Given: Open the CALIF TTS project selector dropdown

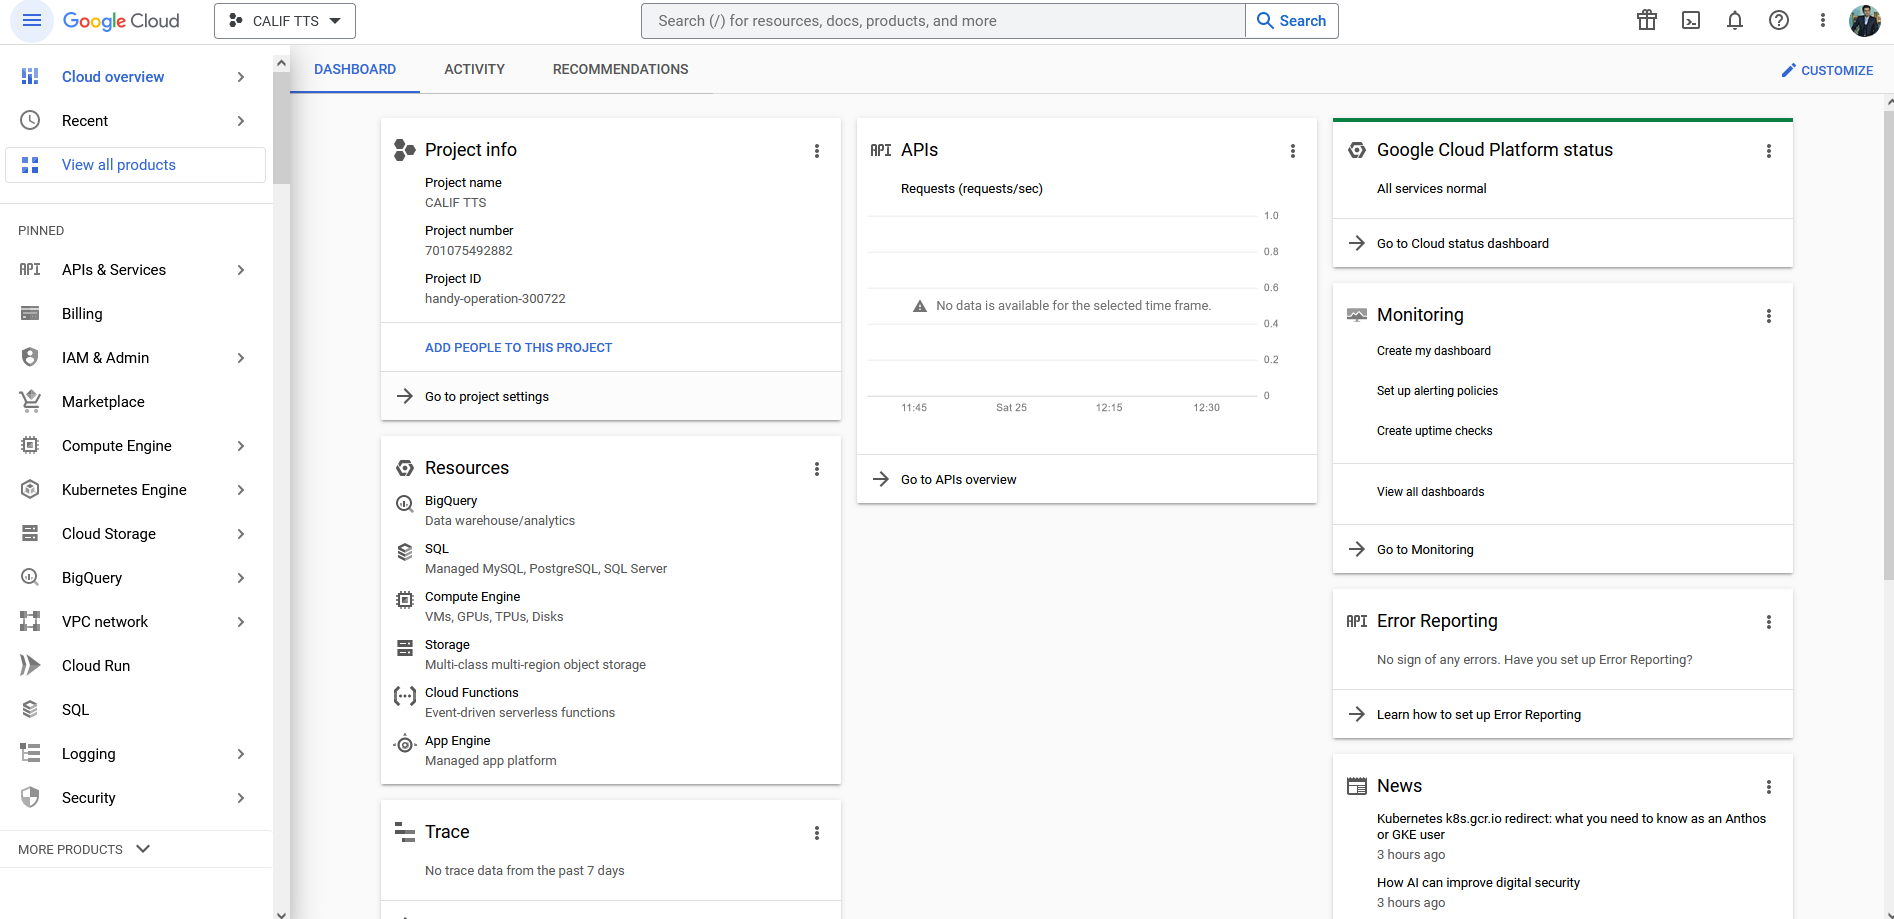Looking at the screenshot, I should [x=285, y=21].
